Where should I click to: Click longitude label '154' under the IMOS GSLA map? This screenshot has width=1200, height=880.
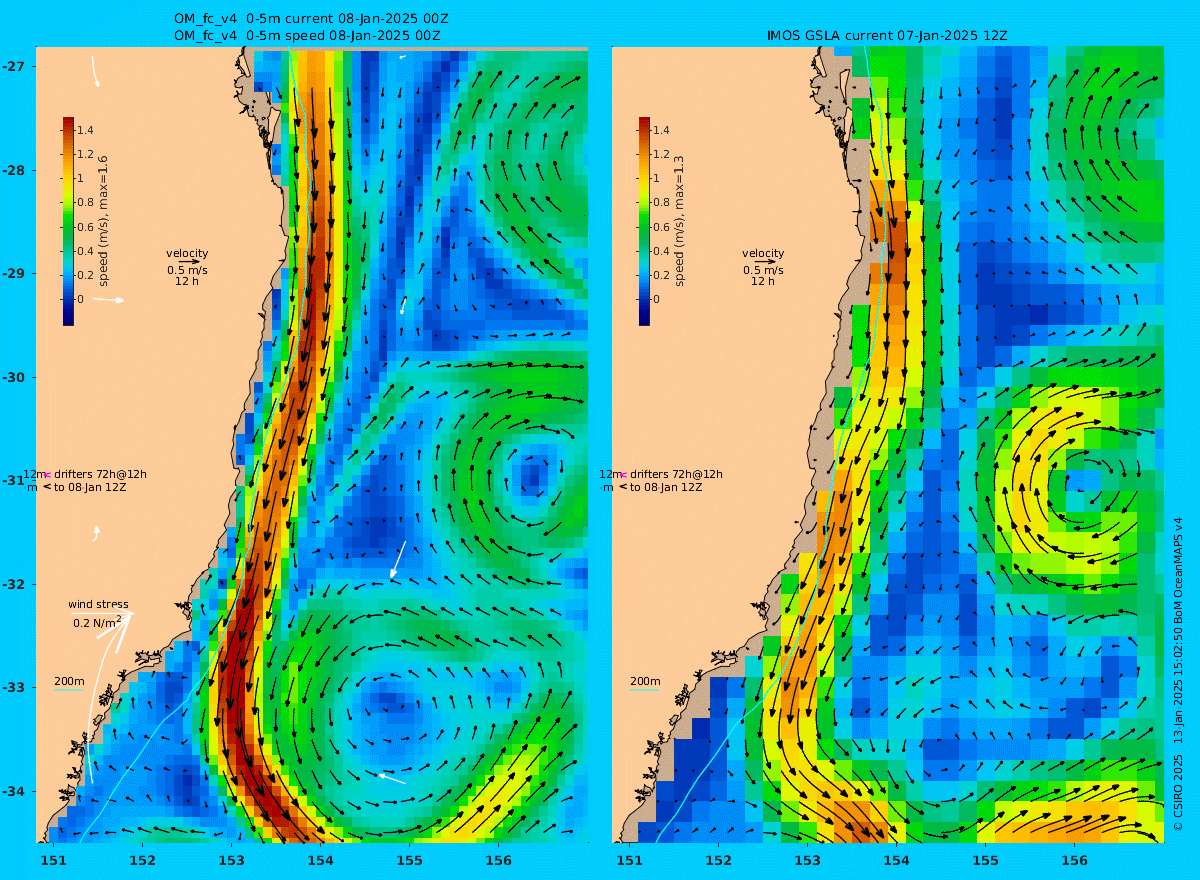(896, 860)
